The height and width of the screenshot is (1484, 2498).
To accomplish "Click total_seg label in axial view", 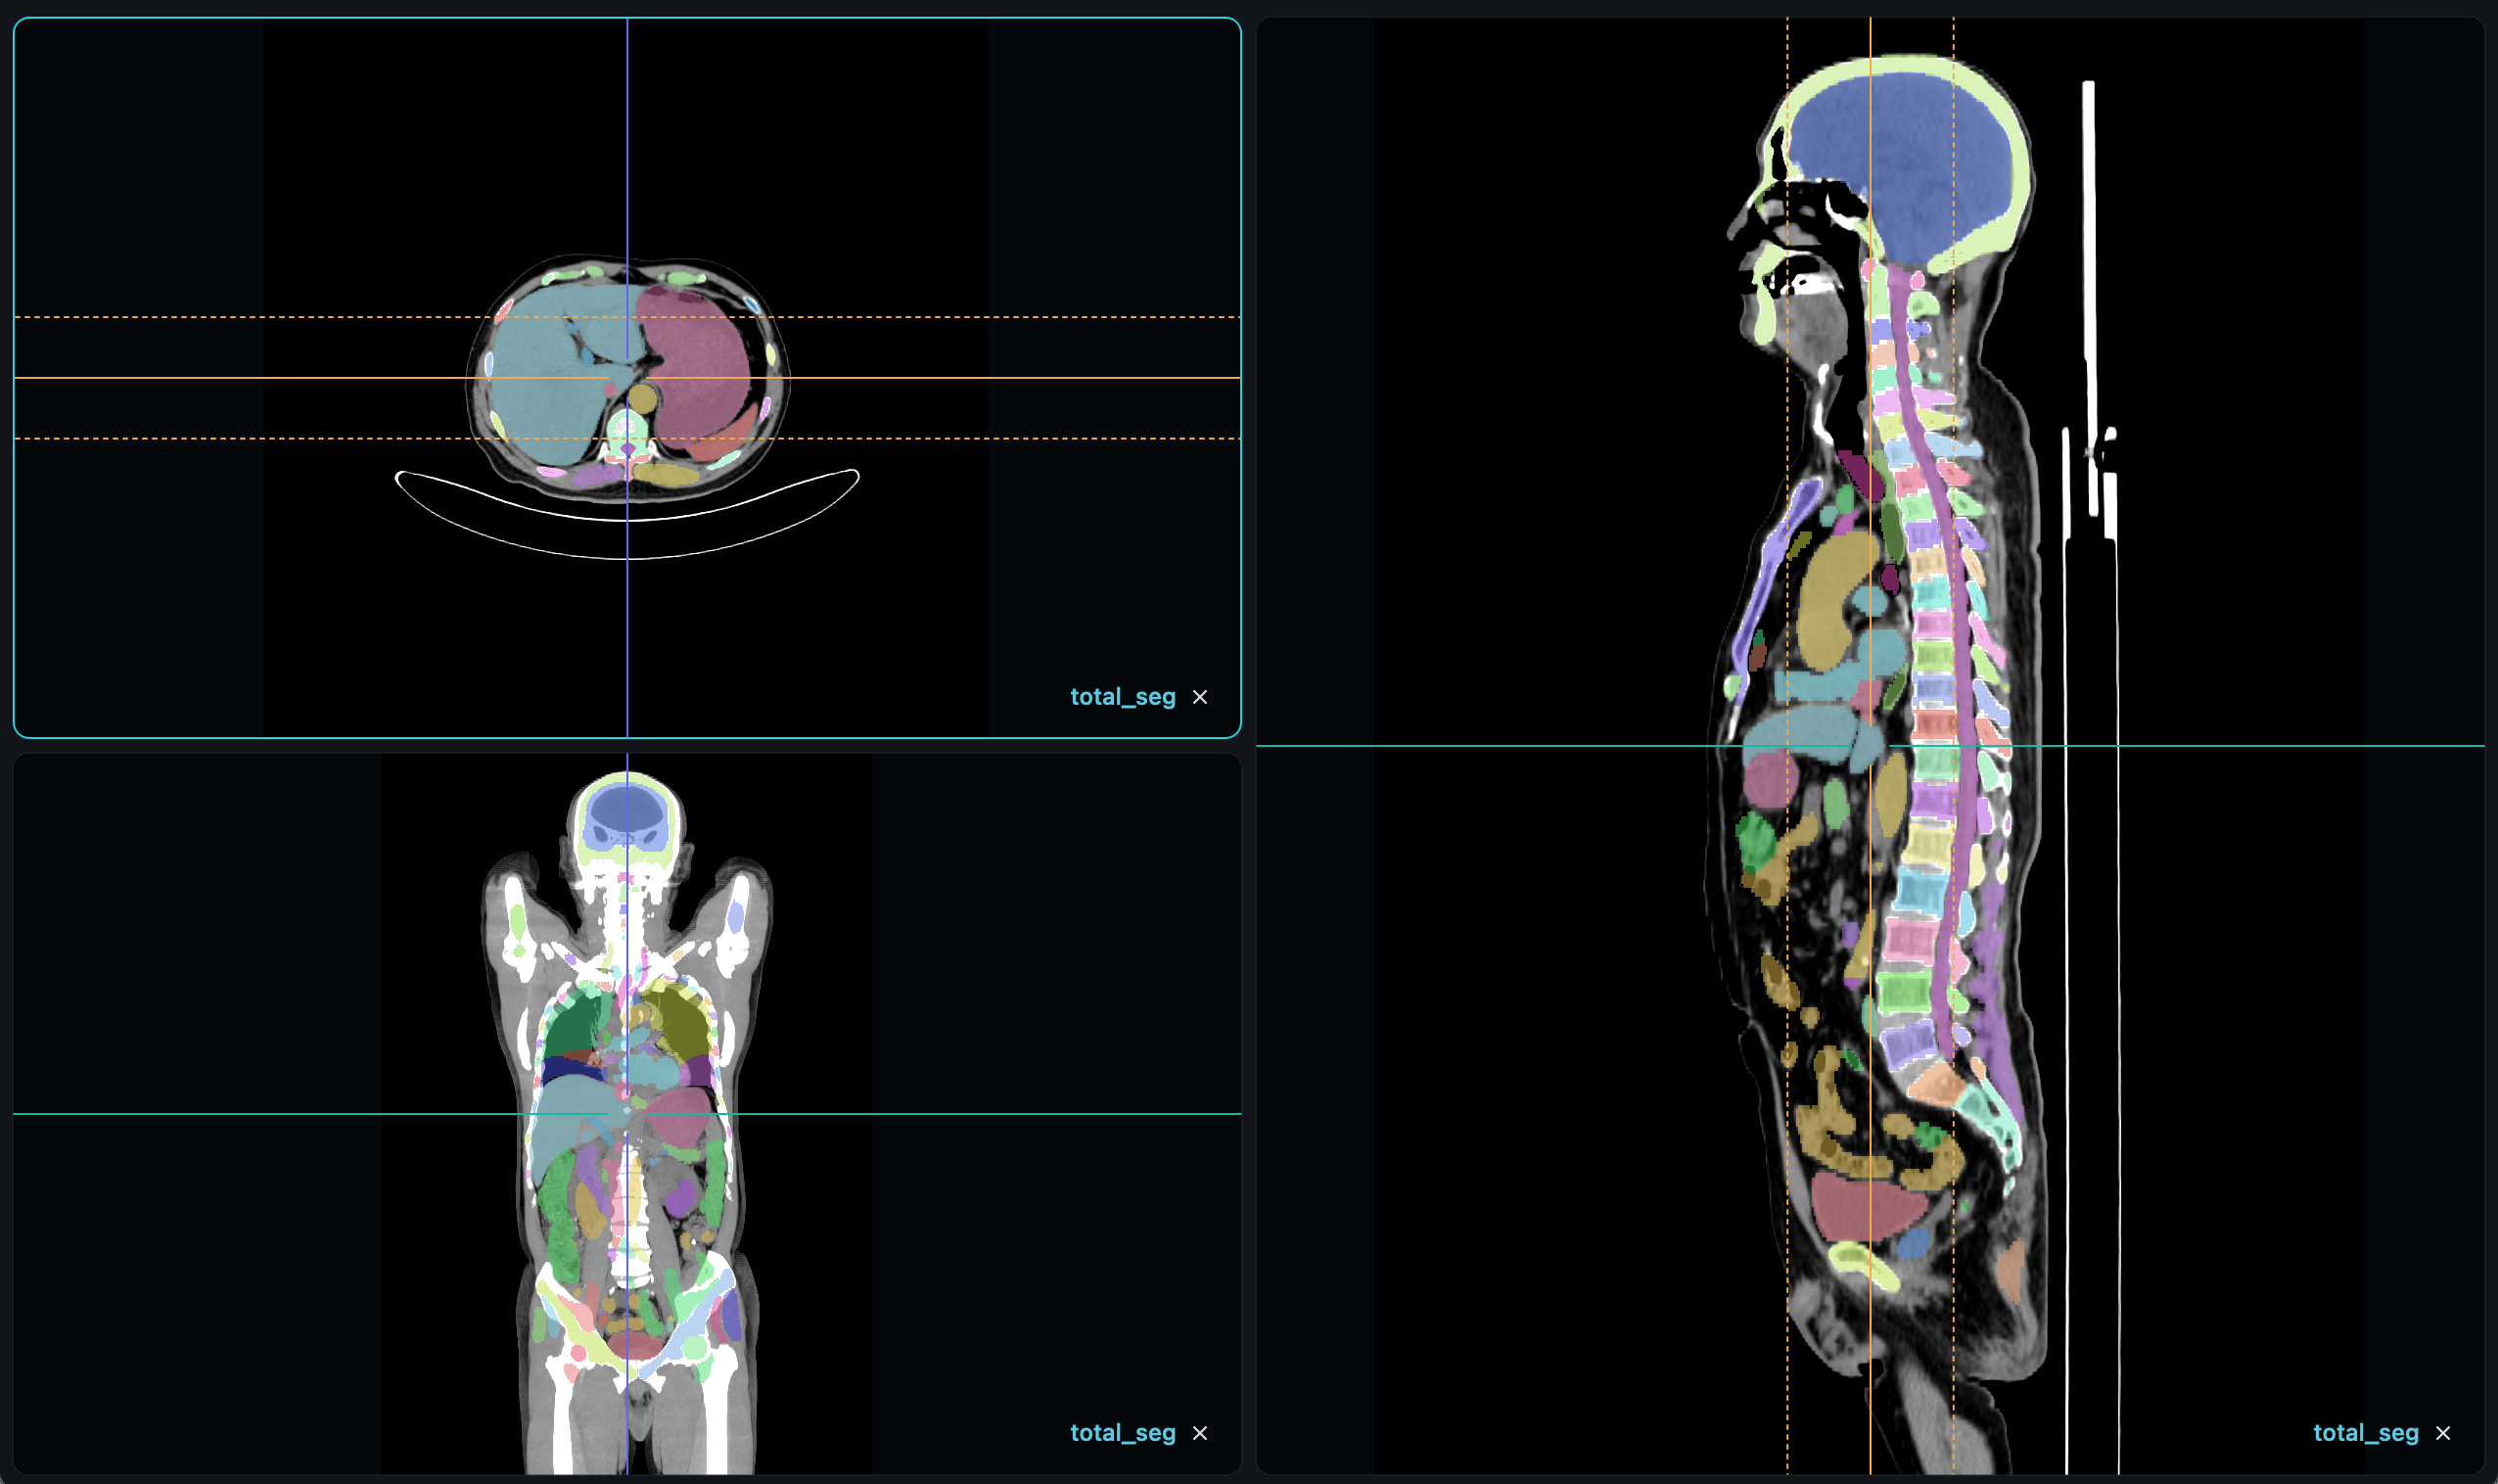I will pyautogui.click(x=1122, y=697).
